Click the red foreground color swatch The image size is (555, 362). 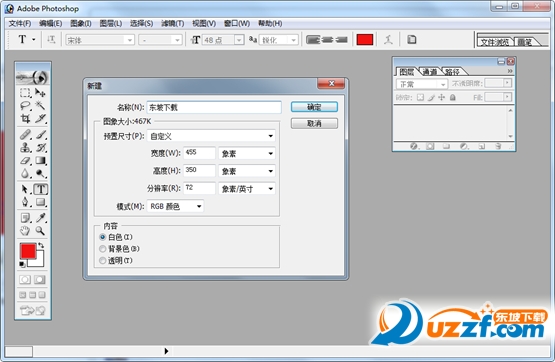click(28, 251)
